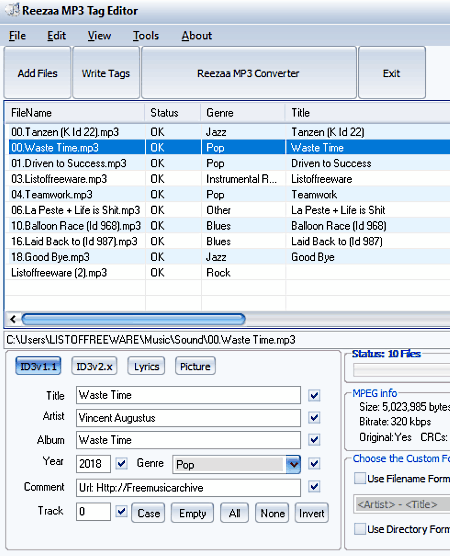Click the All button
This screenshot has height=556, width=450.
(x=234, y=513)
